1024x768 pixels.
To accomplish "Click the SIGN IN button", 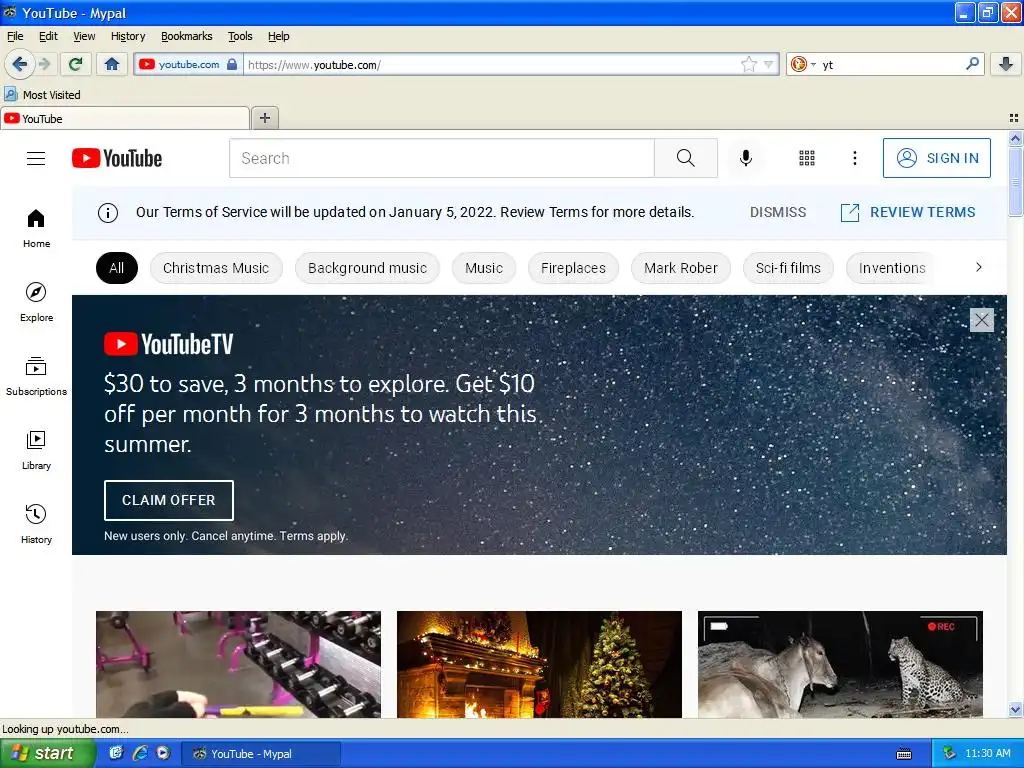I will click(x=936, y=158).
